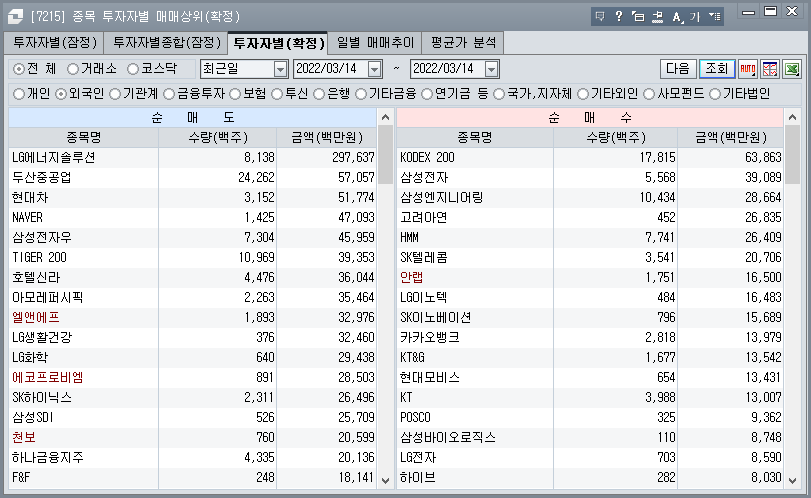This screenshot has height=498, width=811.
Task: Click 수량(백주) header in 순매수 table
Action: (x=615, y=138)
